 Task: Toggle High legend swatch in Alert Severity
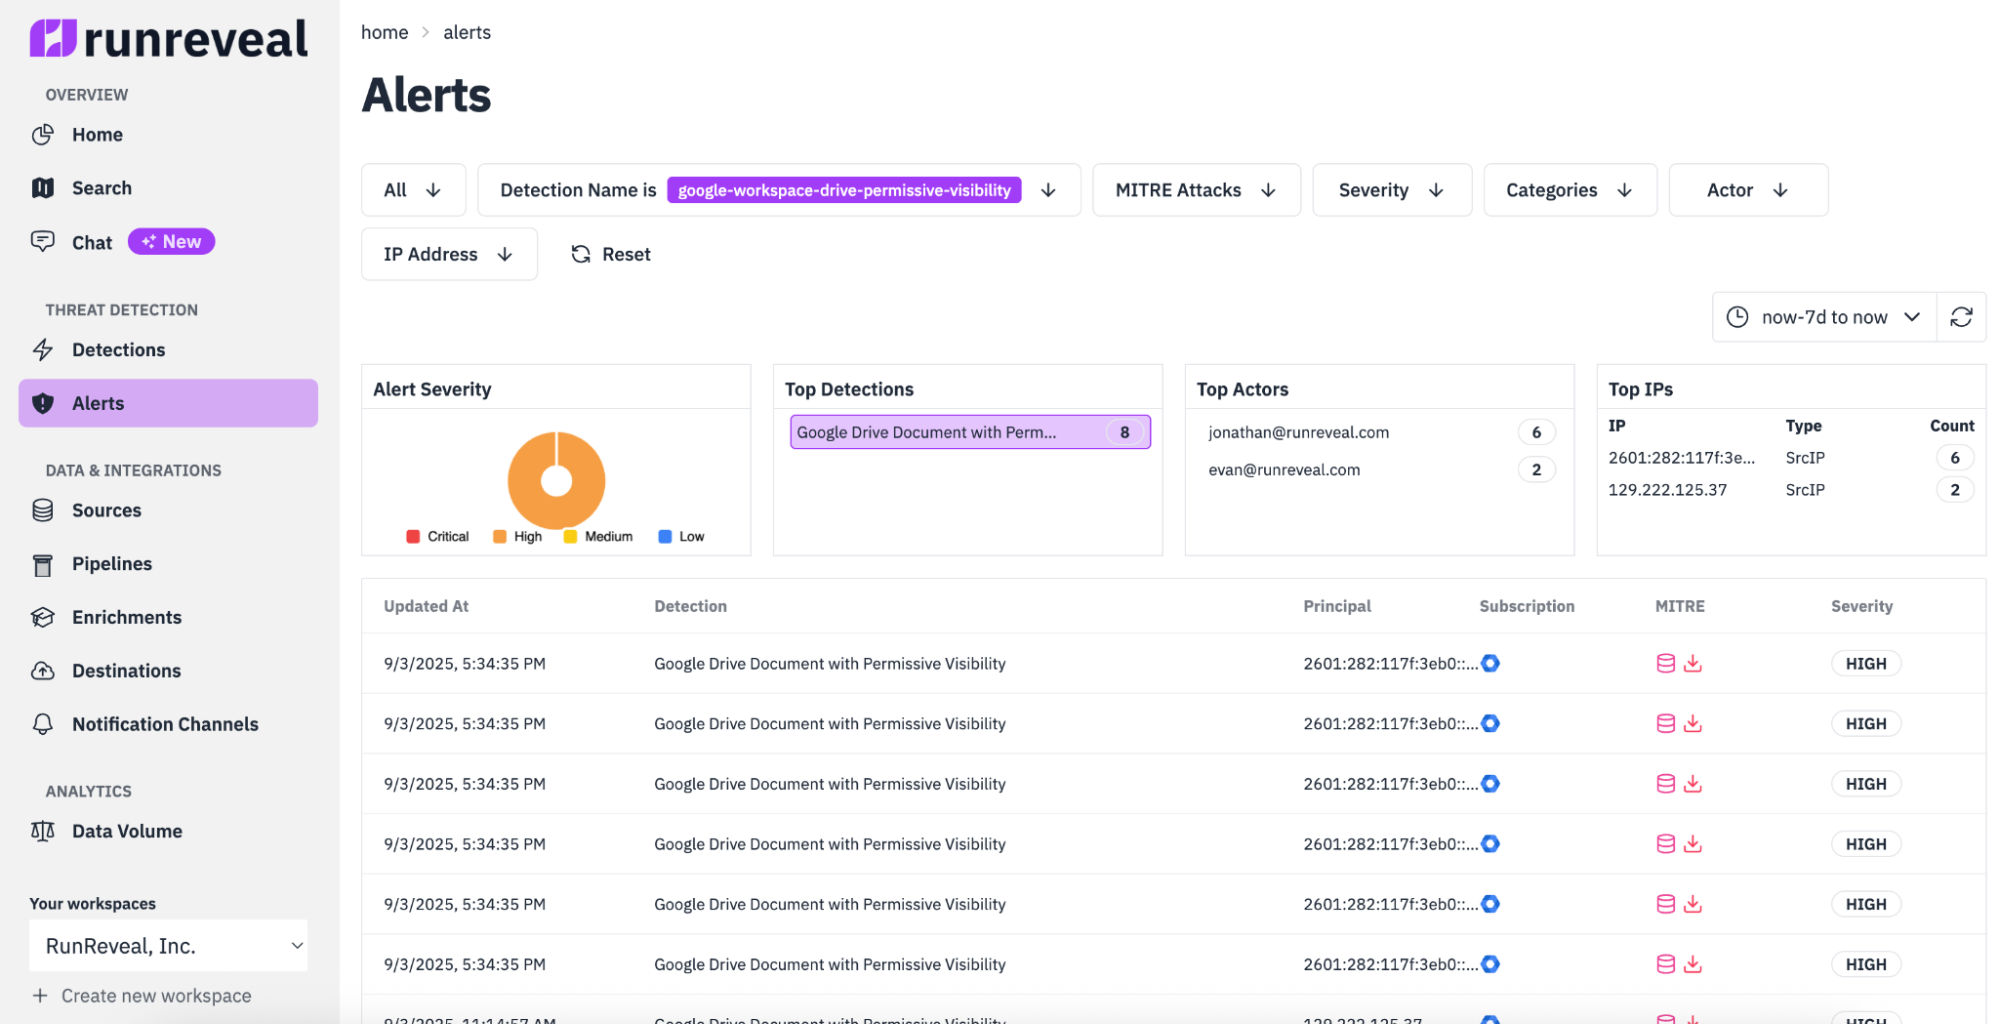click(500, 537)
